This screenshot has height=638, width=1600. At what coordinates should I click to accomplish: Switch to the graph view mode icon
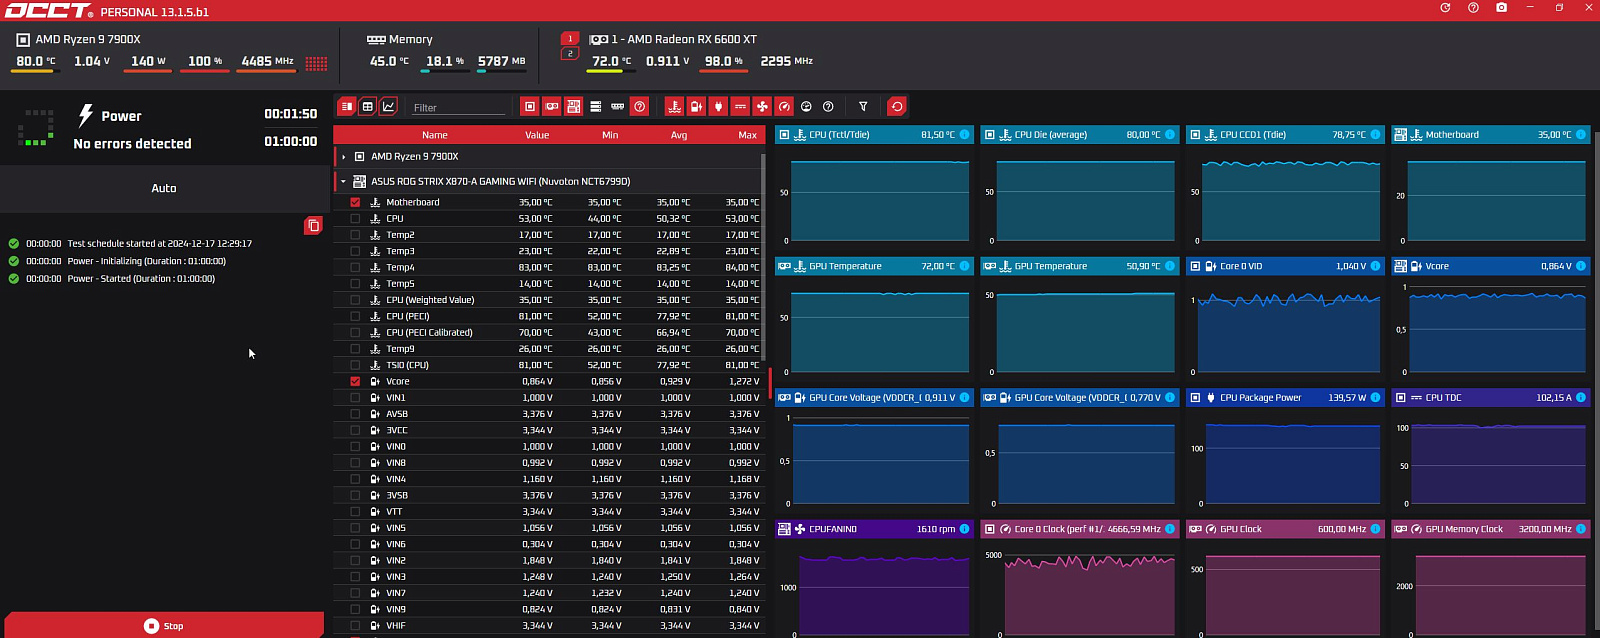click(x=389, y=106)
